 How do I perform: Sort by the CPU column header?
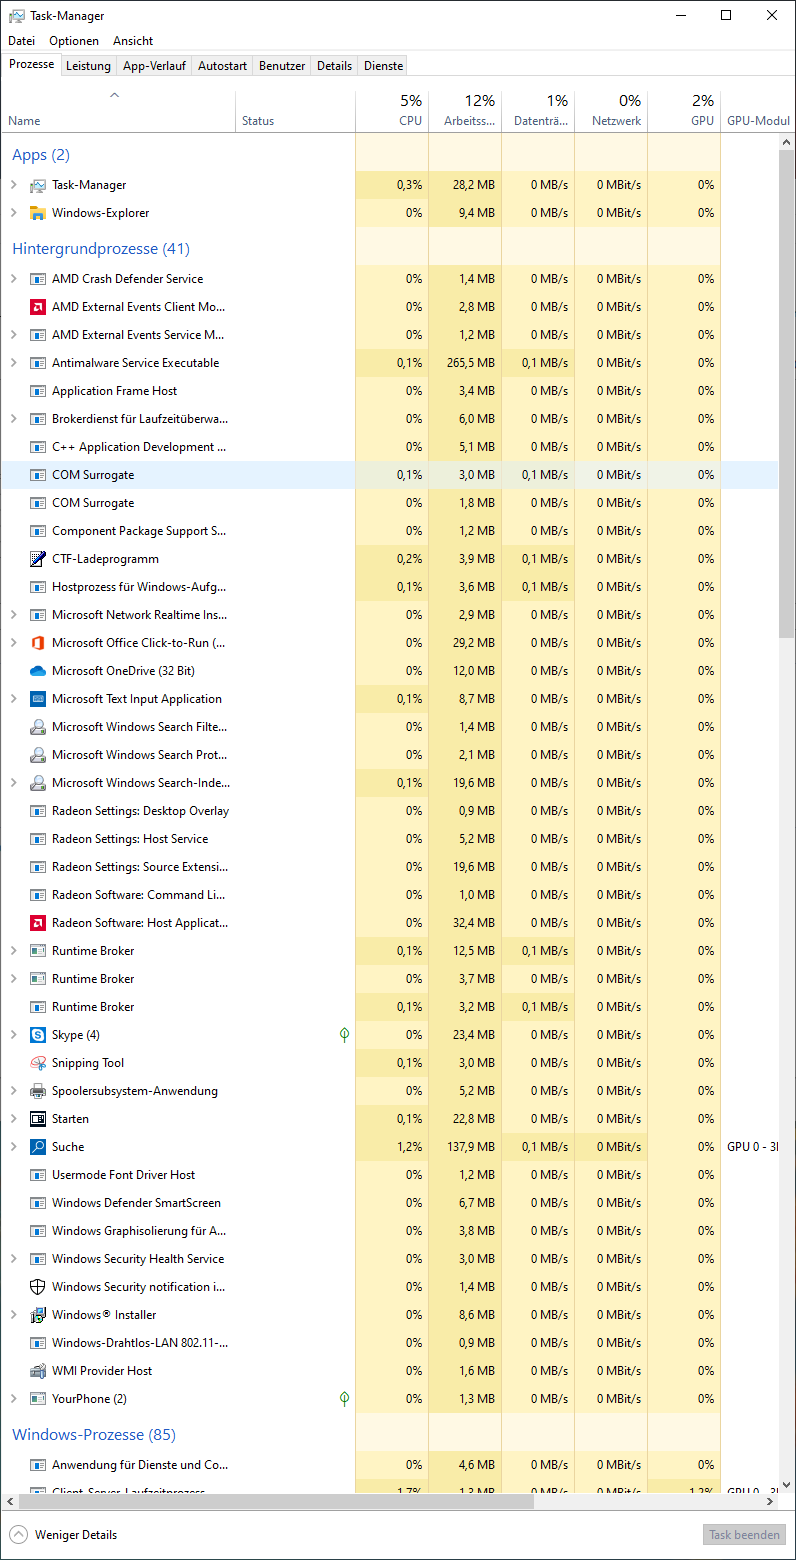point(392,111)
